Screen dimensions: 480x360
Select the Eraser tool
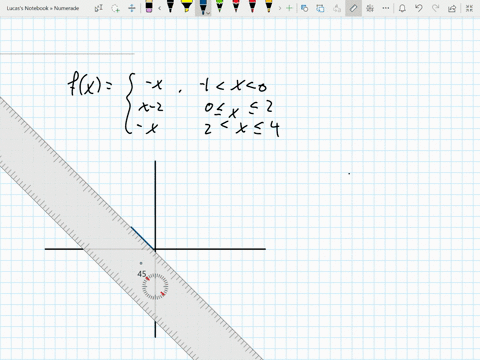point(149,7)
